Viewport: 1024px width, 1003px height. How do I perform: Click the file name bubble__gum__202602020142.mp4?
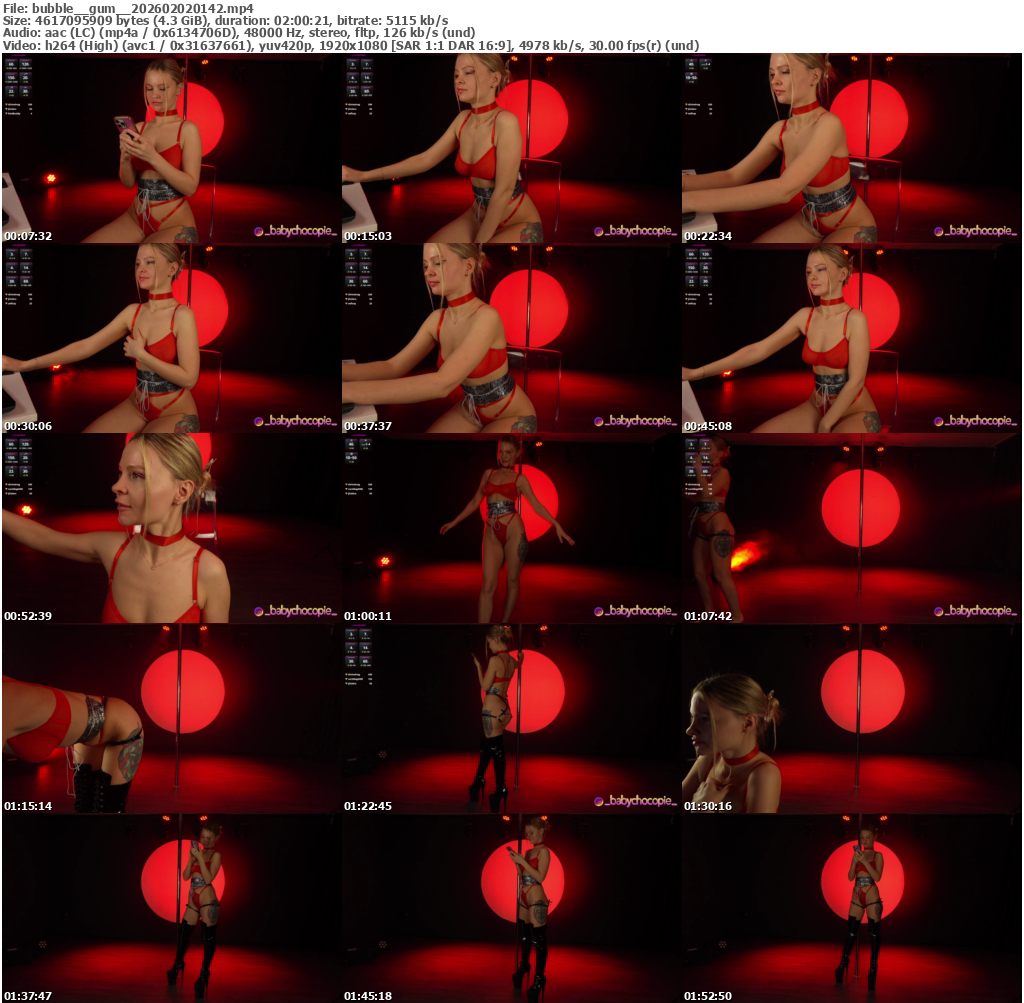[x=143, y=8]
